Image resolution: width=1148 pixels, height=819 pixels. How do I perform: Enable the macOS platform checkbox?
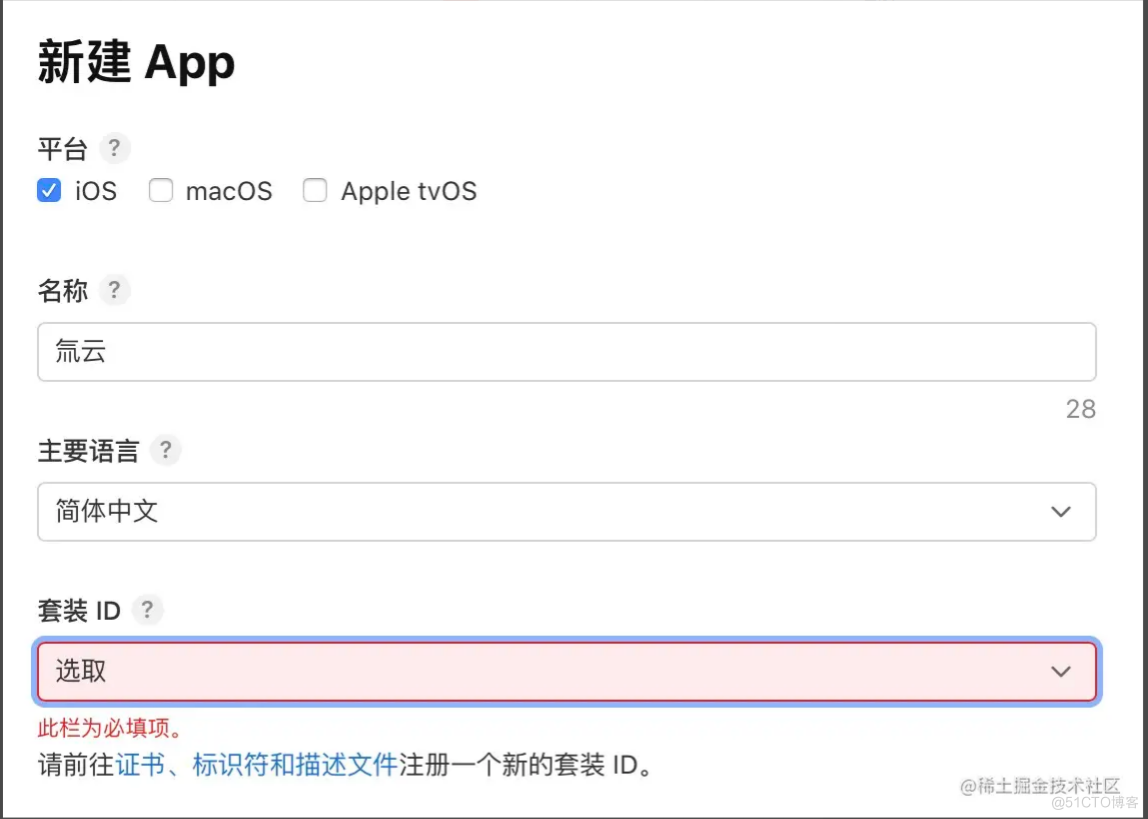[161, 191]
